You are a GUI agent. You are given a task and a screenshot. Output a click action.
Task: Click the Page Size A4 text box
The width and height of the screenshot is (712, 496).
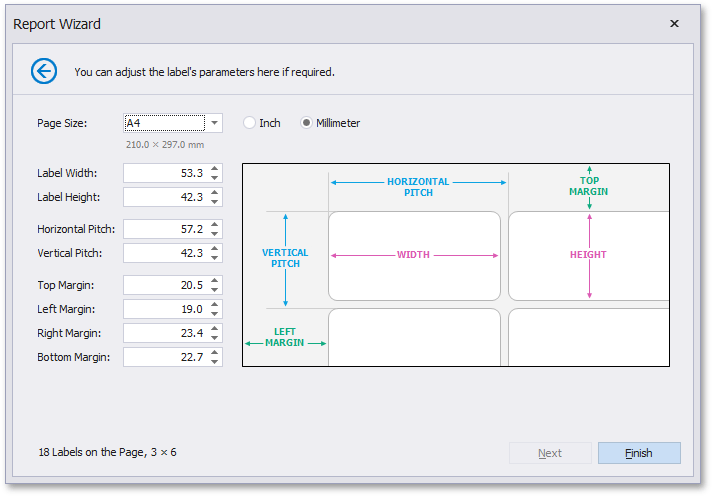[x=163, y=123]
